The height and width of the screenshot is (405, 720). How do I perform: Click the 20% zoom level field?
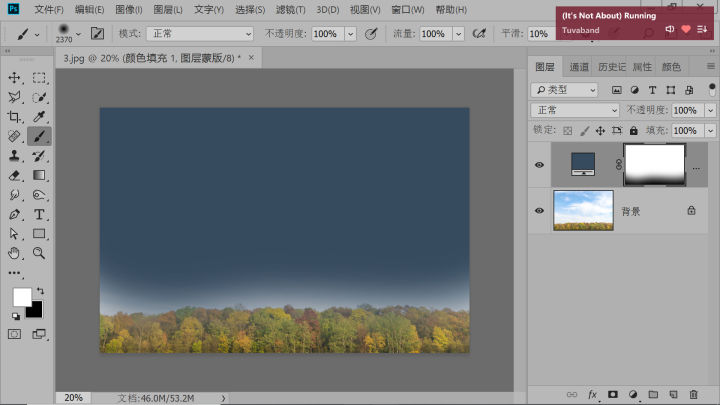point(74,397)
